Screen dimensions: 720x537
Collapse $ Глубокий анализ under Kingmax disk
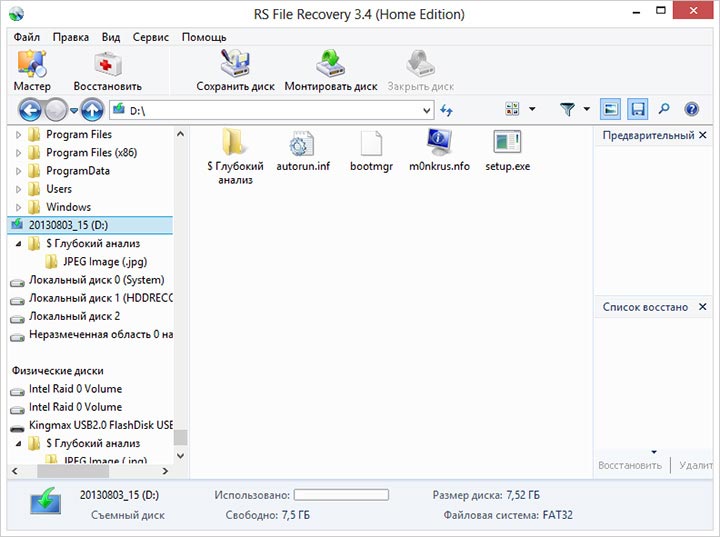click(18, 444)
